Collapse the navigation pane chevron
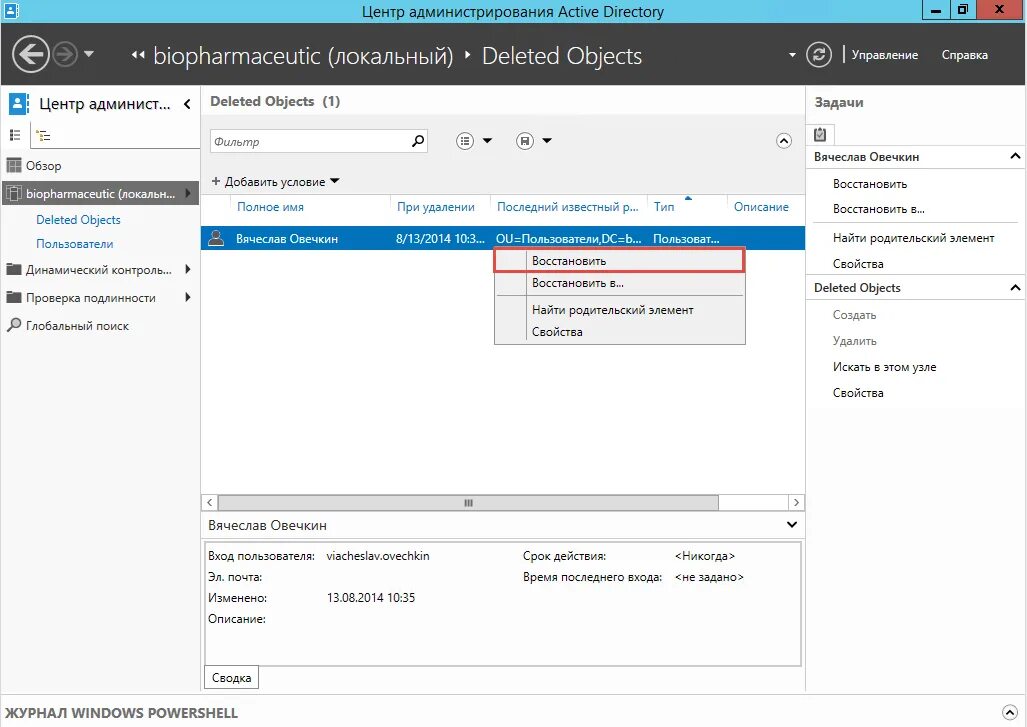The height and width of the screenshot is (727, 1027). (187, 103)
